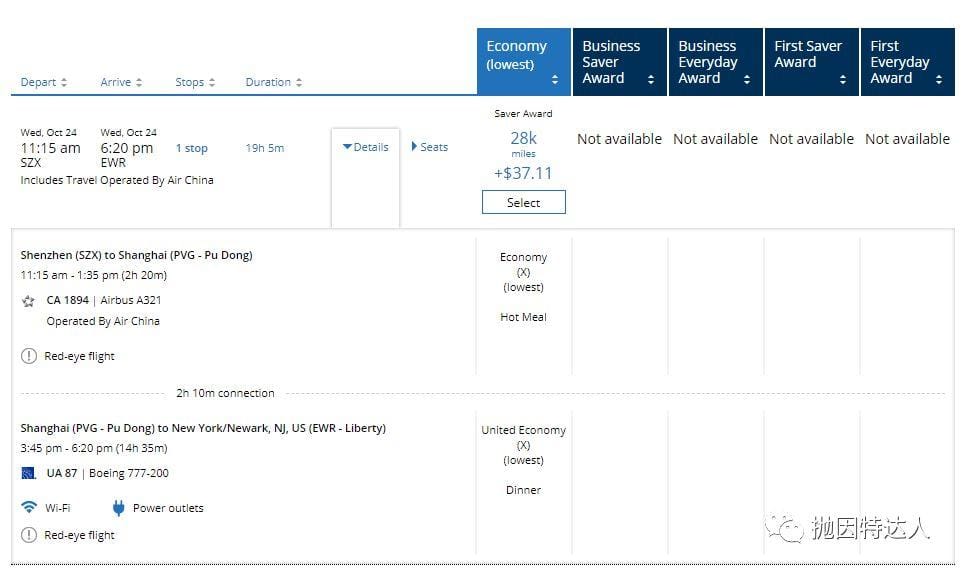Click the sort arrows in First Everyday Award header

click(x=939, y=80)
